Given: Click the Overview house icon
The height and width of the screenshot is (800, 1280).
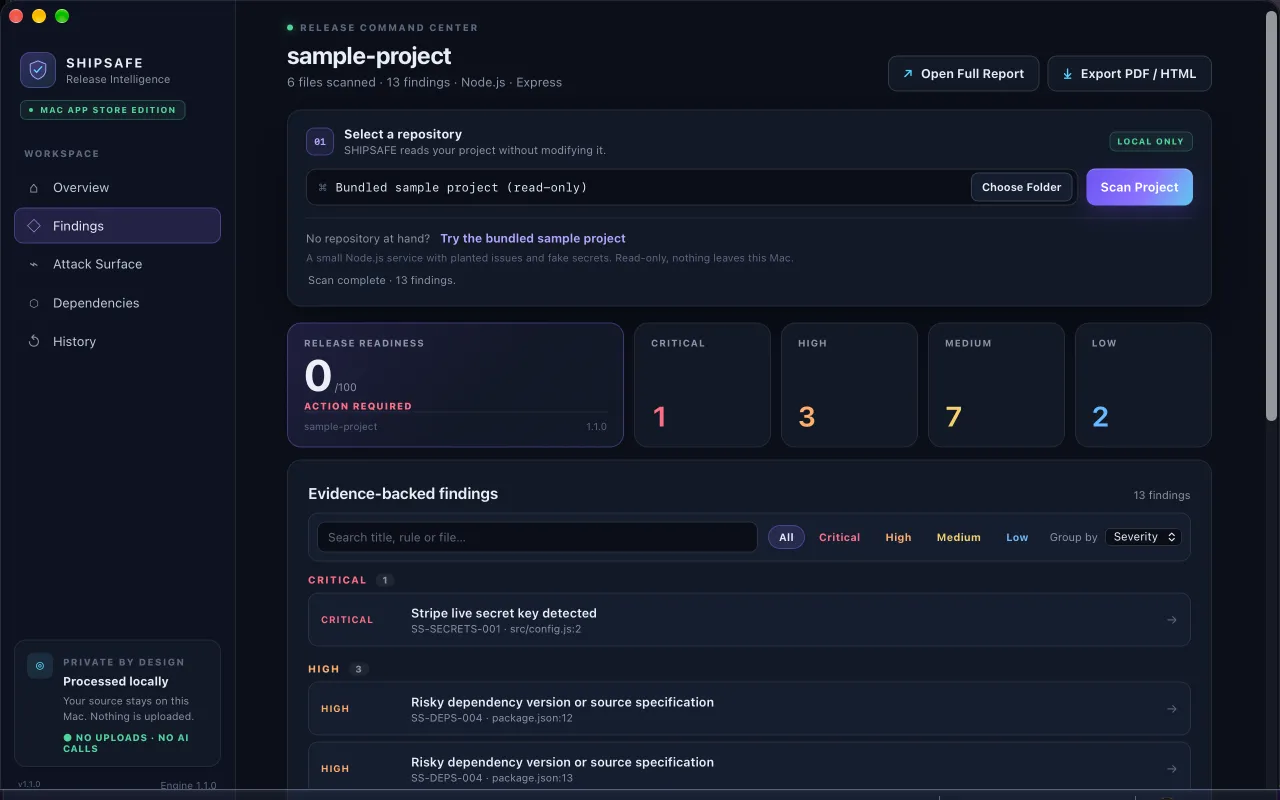Looking at the screenshot, I should coord(34,188).
